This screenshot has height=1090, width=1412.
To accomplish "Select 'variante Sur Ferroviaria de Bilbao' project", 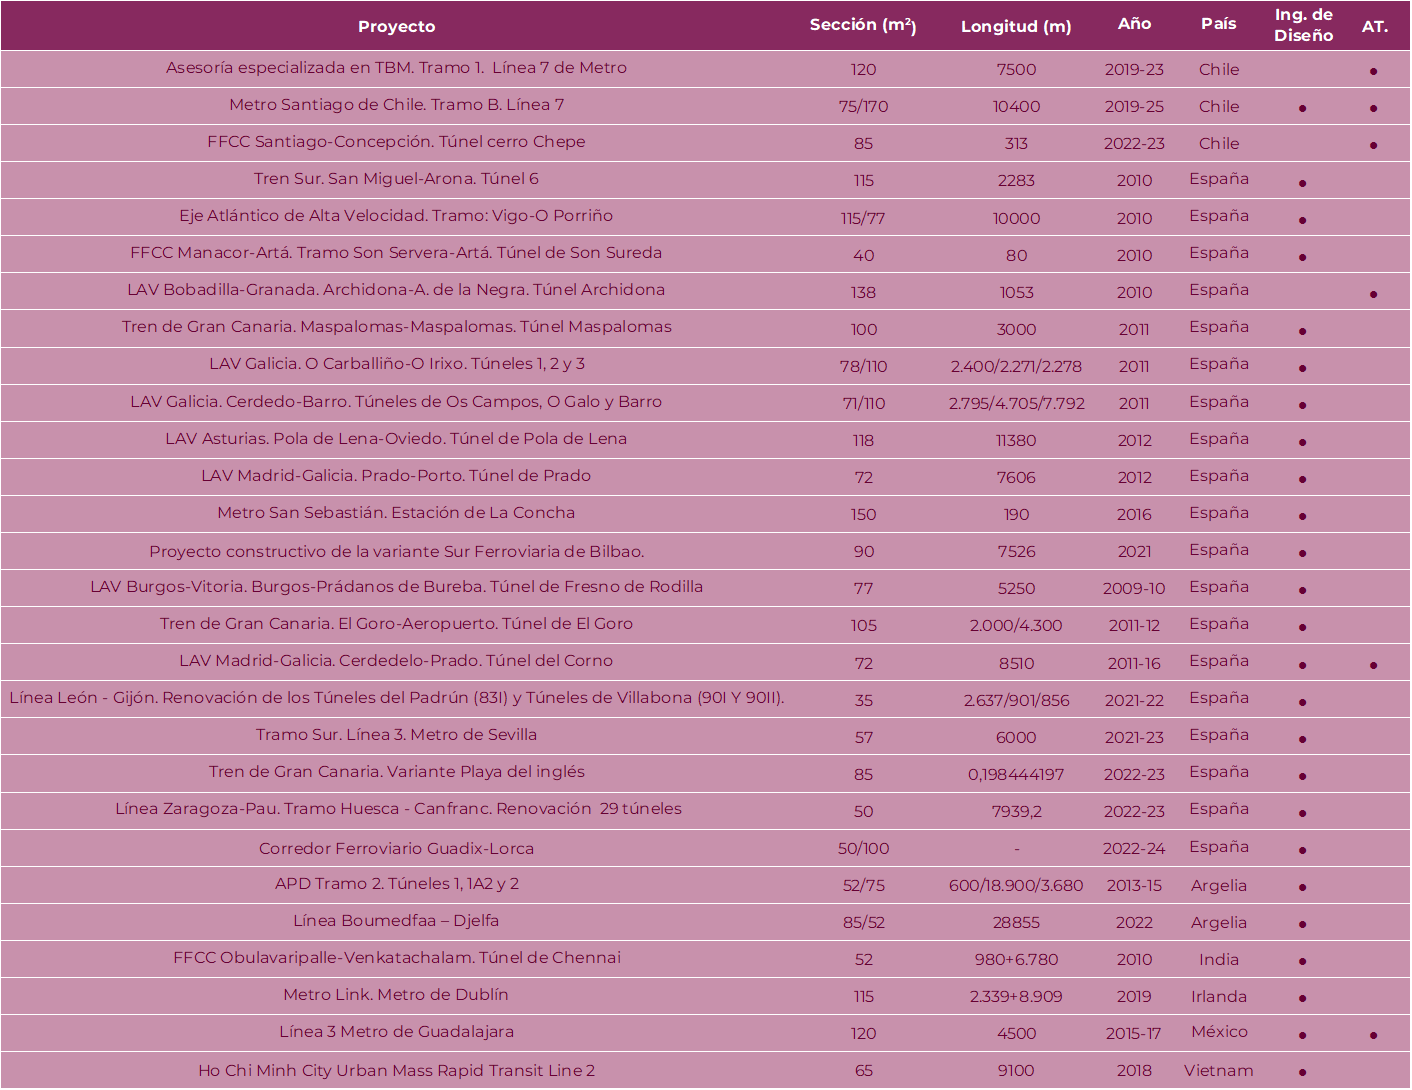I will click(396, 552).
